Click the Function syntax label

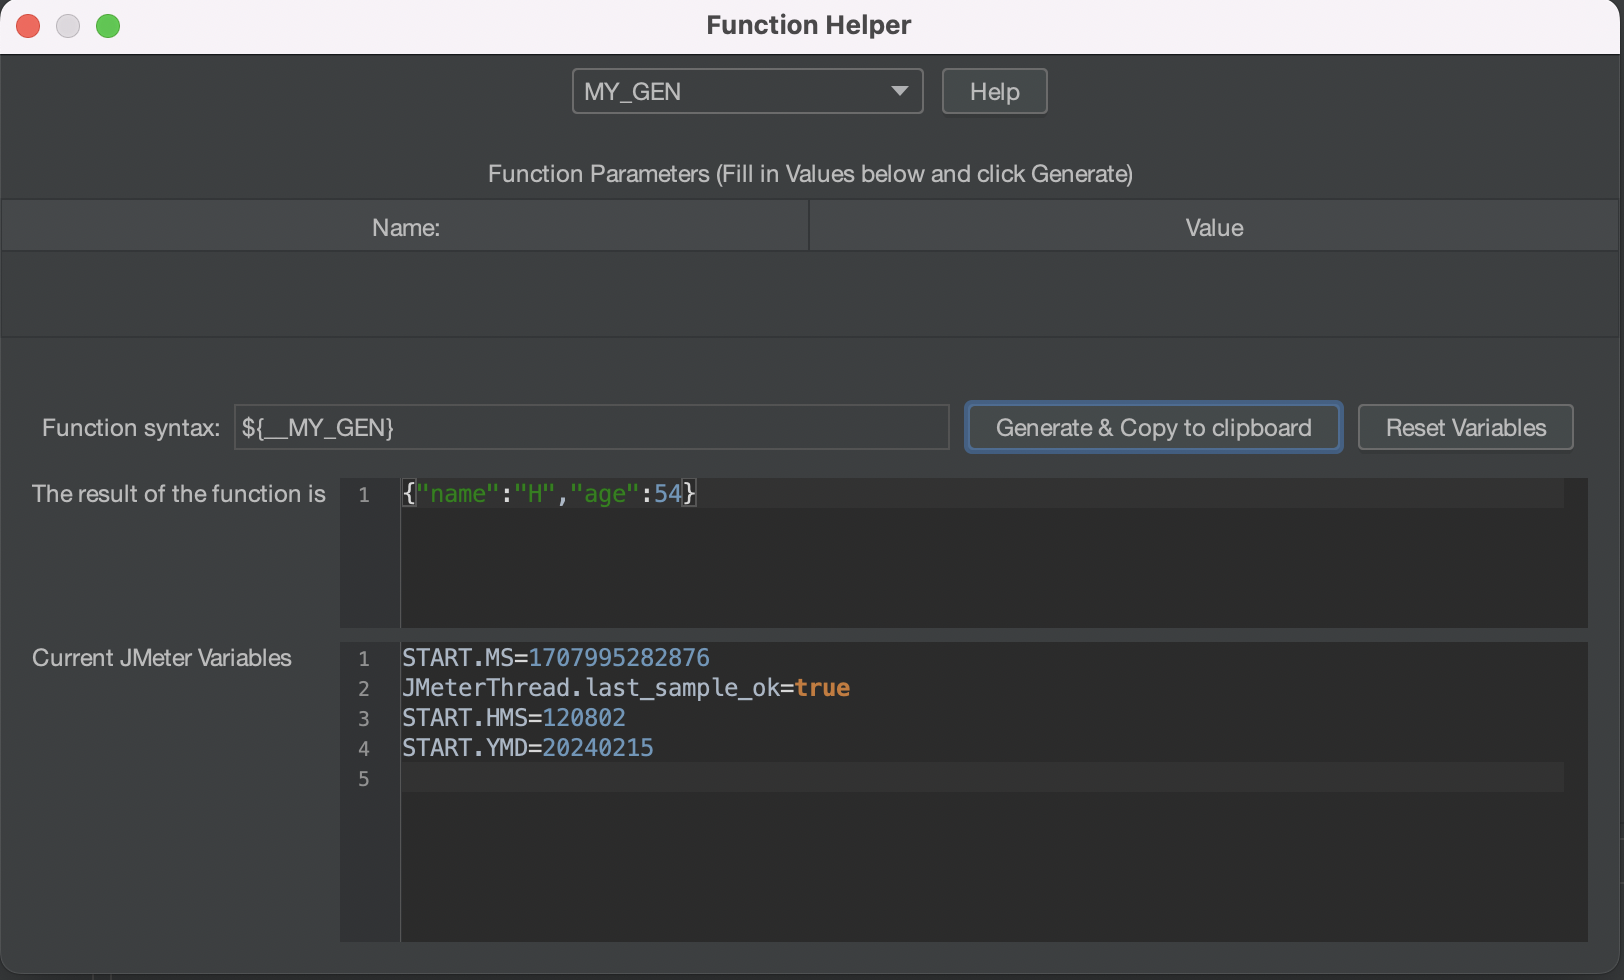(131, 428)
